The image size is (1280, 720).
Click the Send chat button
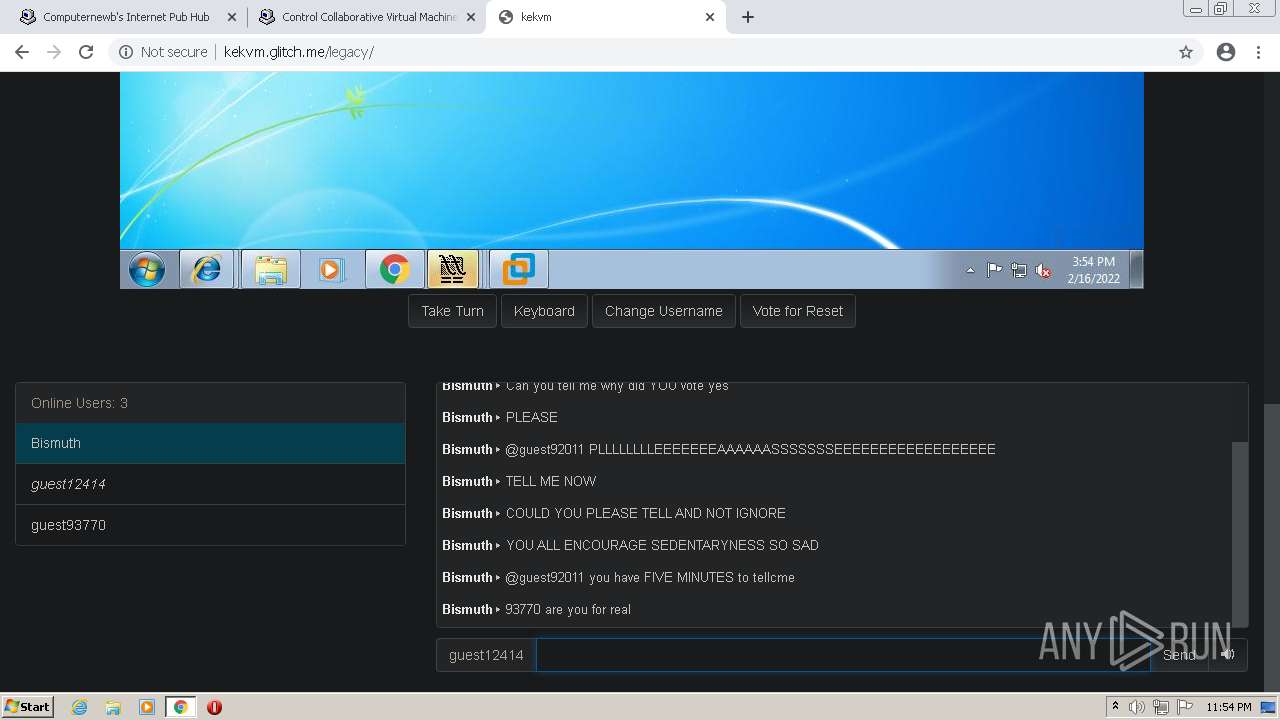pos(1179,655)
